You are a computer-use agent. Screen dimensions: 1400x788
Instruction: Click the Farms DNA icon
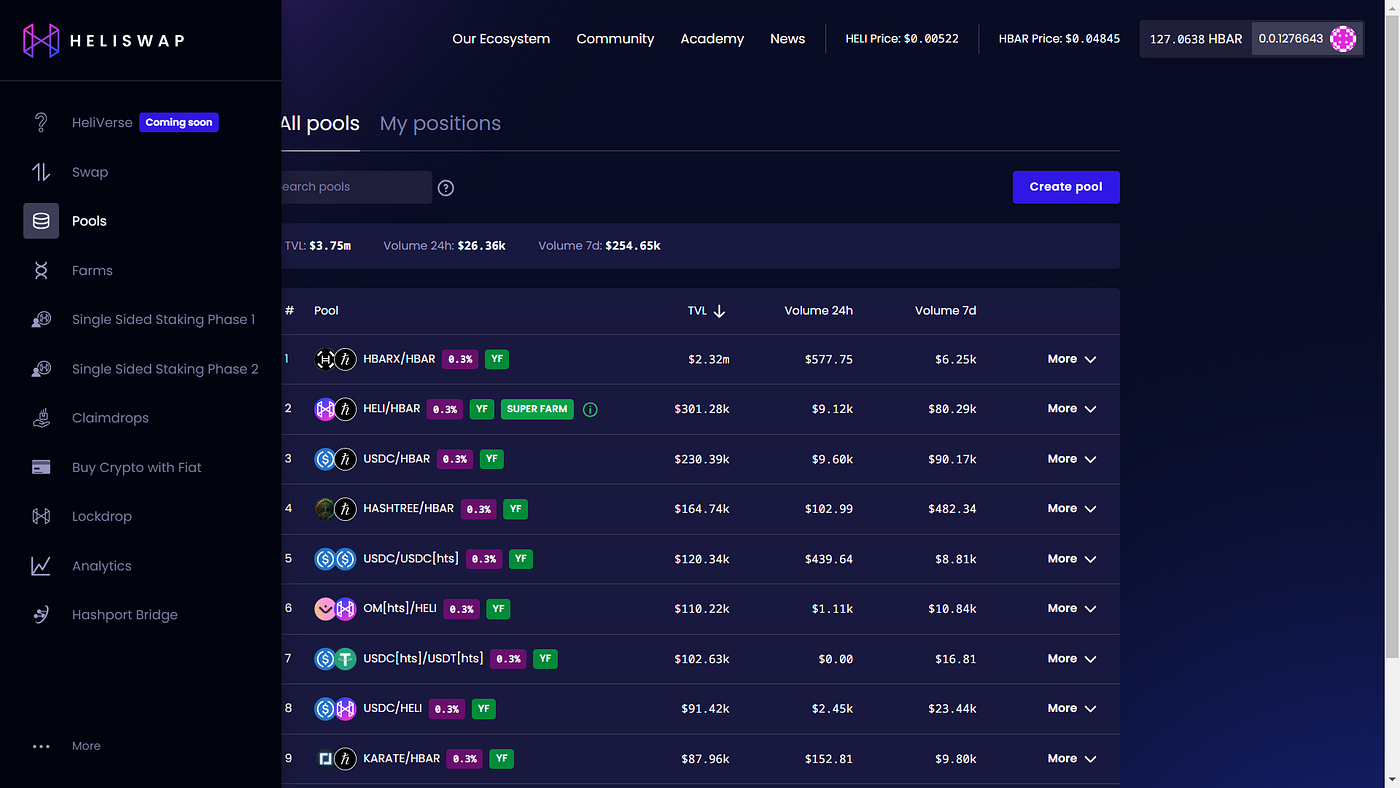coord(41,270)
